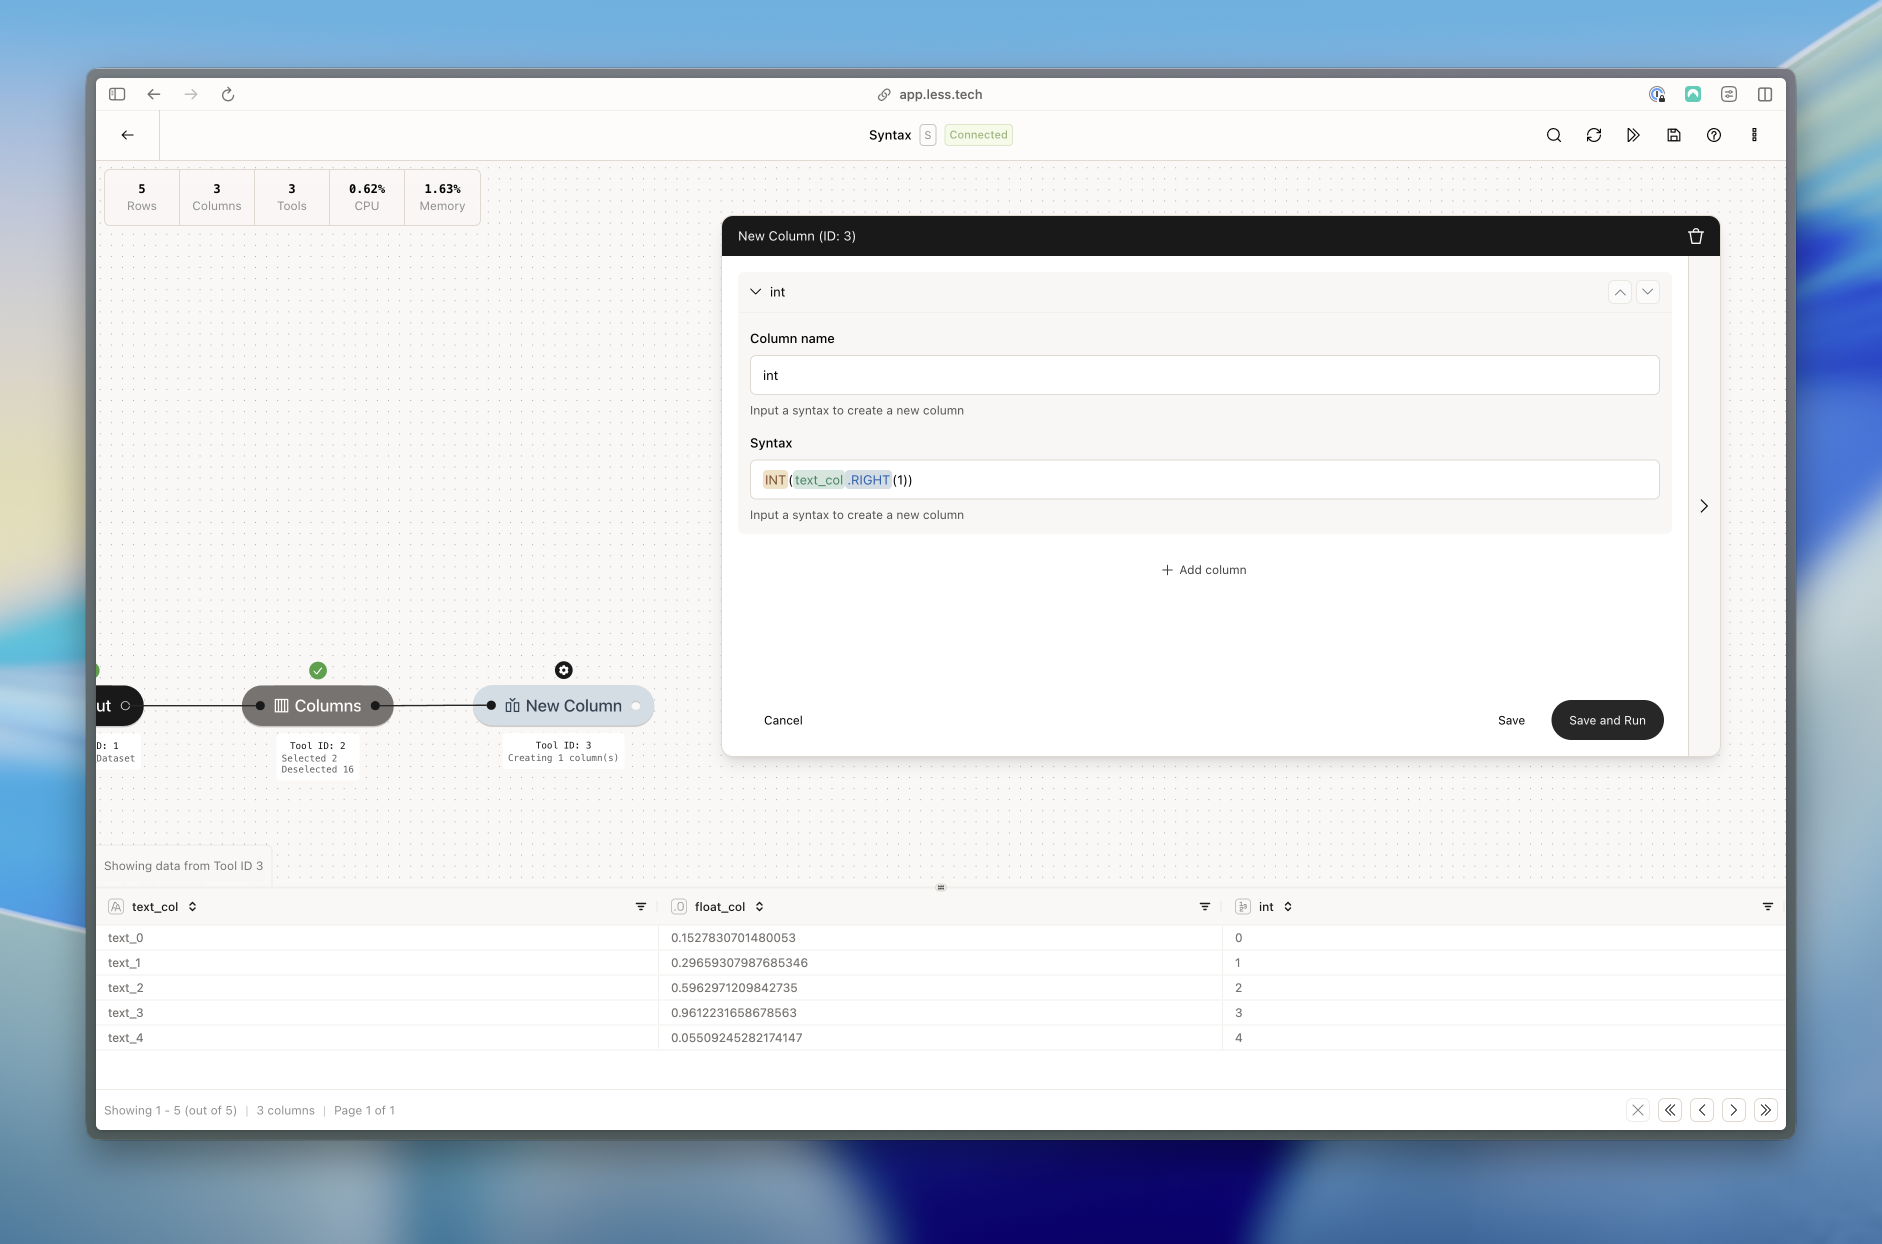
Task: Move the int column down
Action: pos(1648,292)
